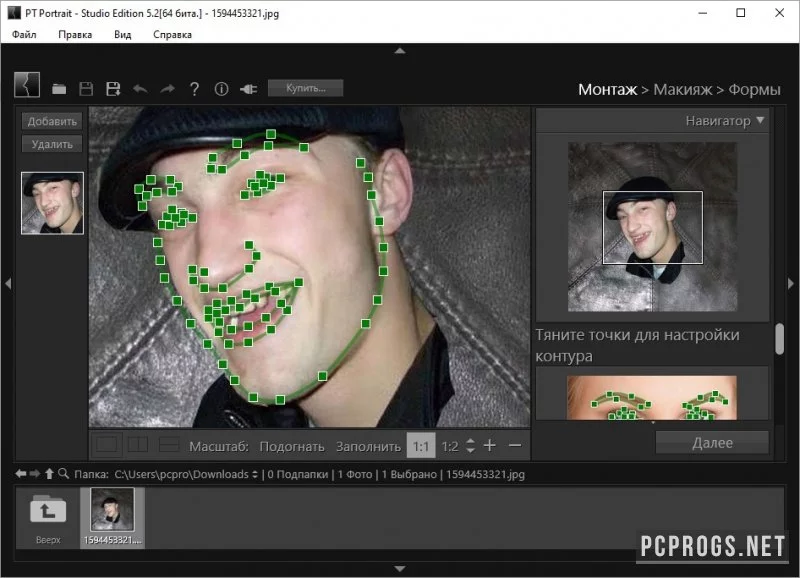Expand the Навигатор panel dropdown arrow
Screen dimensions: 800x578
pos(760,120)
